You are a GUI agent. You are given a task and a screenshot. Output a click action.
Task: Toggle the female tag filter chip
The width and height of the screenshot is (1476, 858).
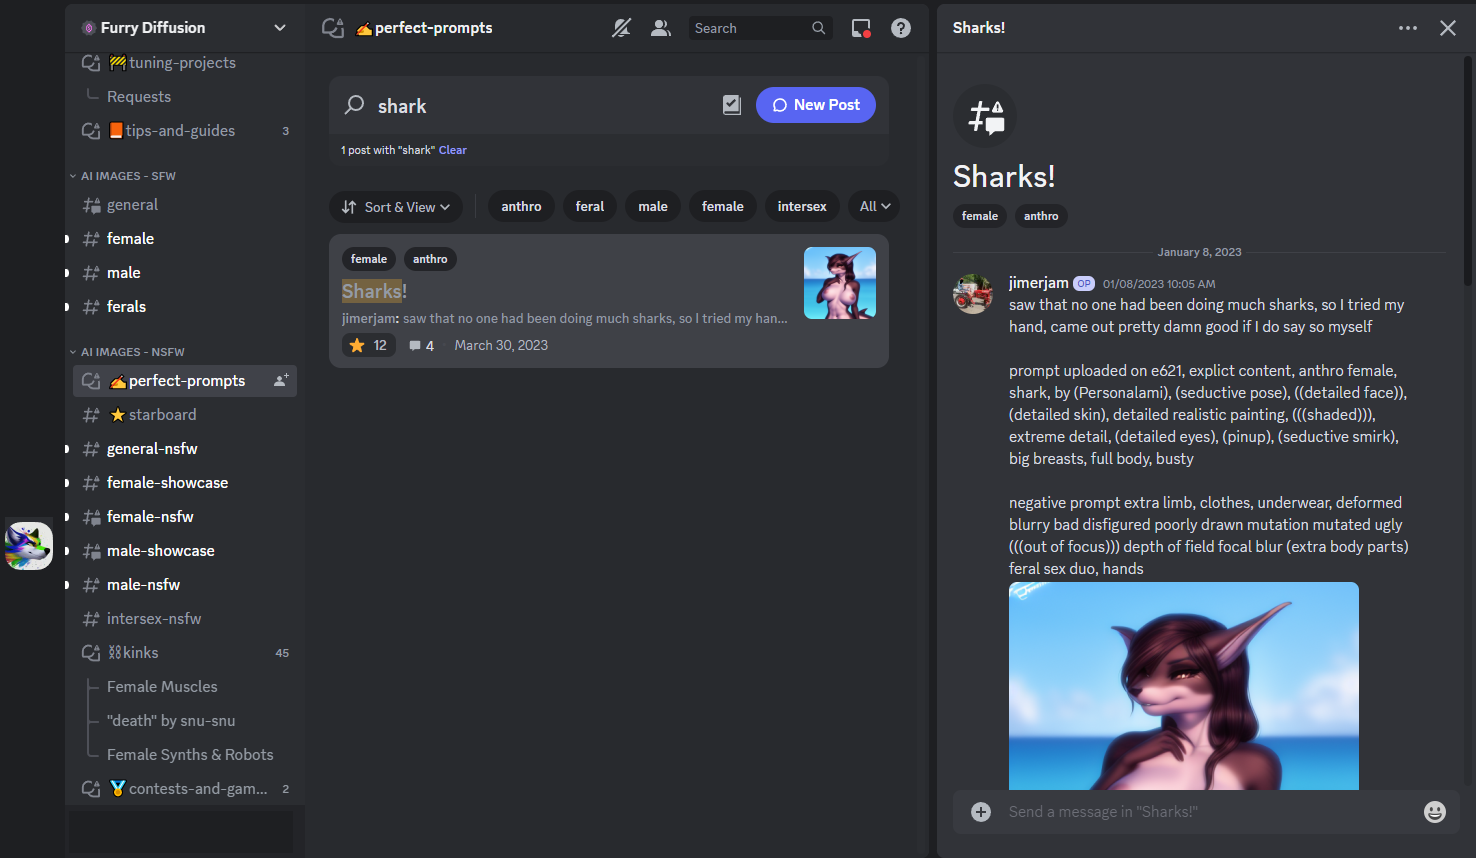pos(722,207)
